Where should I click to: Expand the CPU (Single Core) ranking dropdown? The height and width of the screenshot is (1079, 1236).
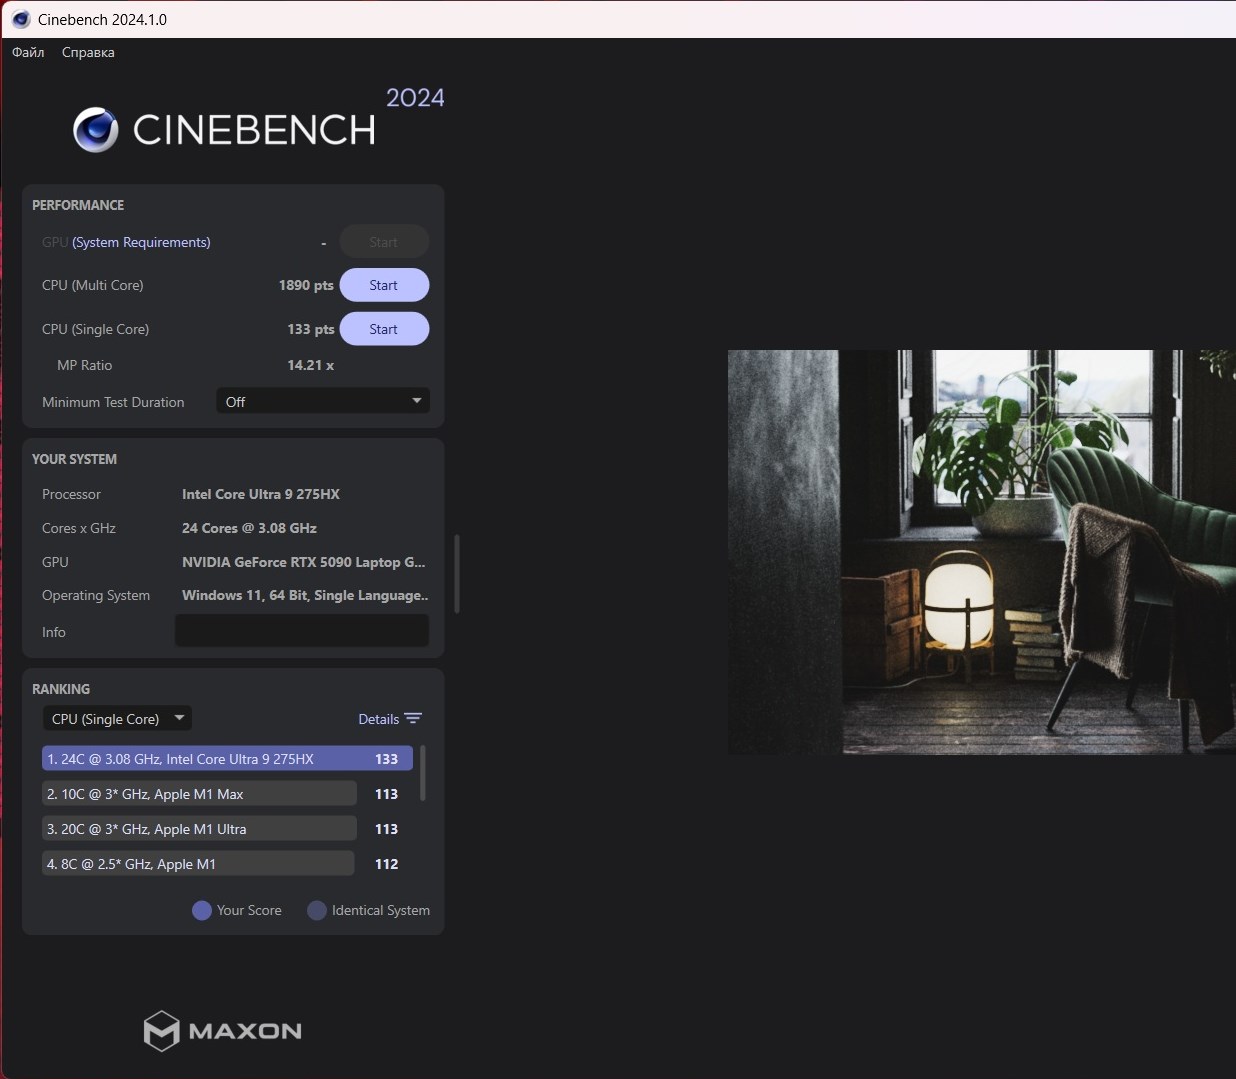(117, 719)
